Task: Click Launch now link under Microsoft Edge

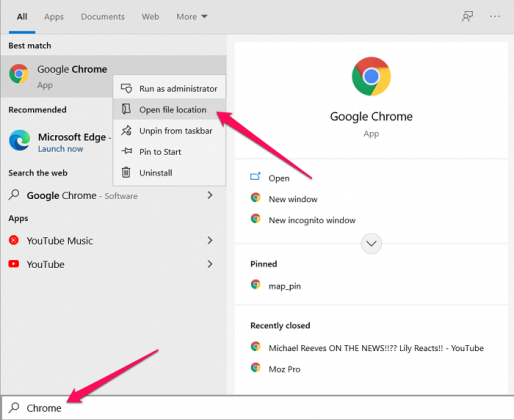Action: [x=60, y=149]
